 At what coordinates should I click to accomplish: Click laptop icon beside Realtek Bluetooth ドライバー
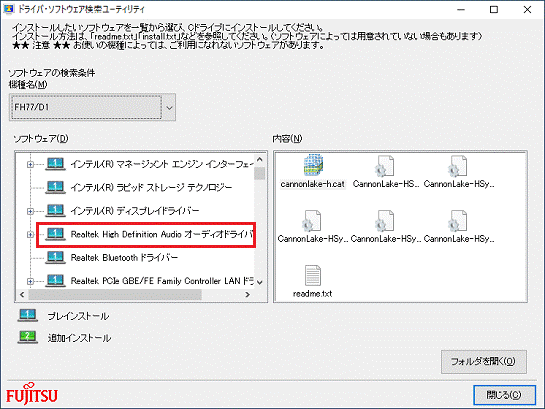(55, 257)
